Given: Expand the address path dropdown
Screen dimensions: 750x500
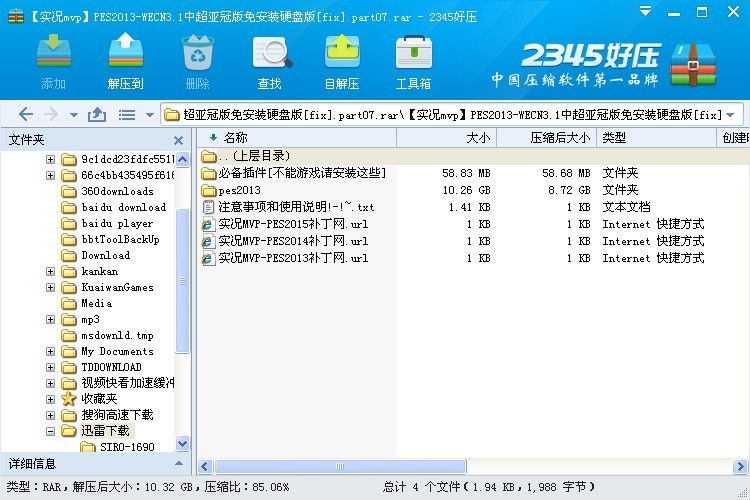Looking at the screenshot, I should tap(730, 115).
